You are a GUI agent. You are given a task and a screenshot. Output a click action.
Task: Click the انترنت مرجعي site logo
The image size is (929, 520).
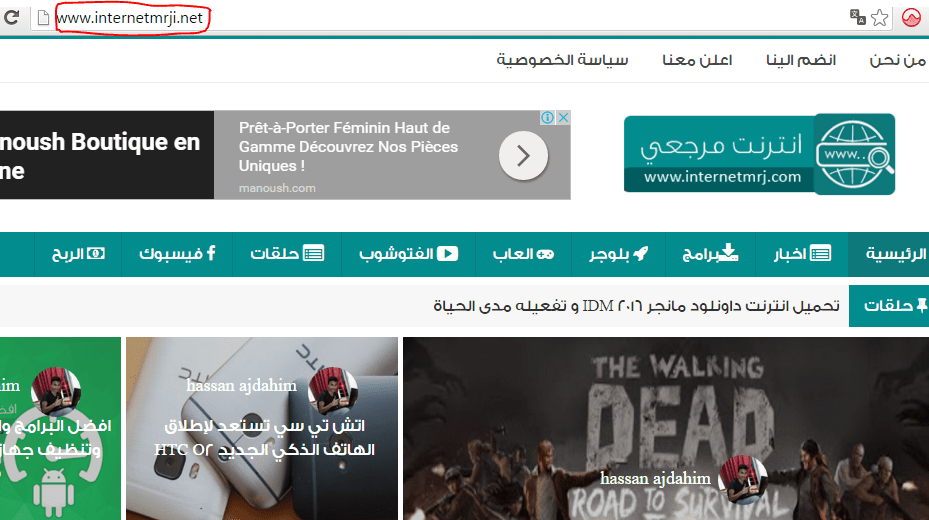pyautogui.click(x=759, y=154)
